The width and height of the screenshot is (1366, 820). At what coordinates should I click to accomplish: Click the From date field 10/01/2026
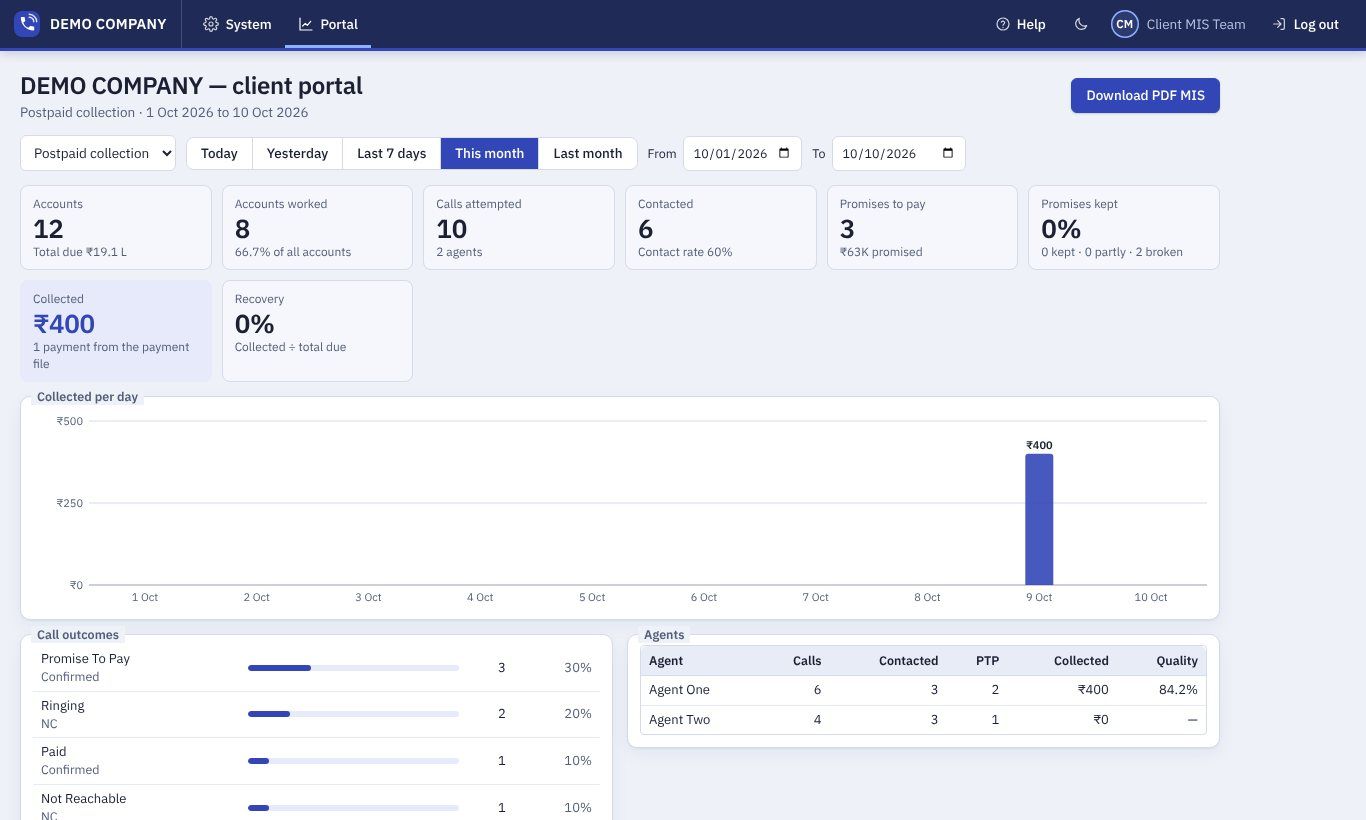point(742,153)
